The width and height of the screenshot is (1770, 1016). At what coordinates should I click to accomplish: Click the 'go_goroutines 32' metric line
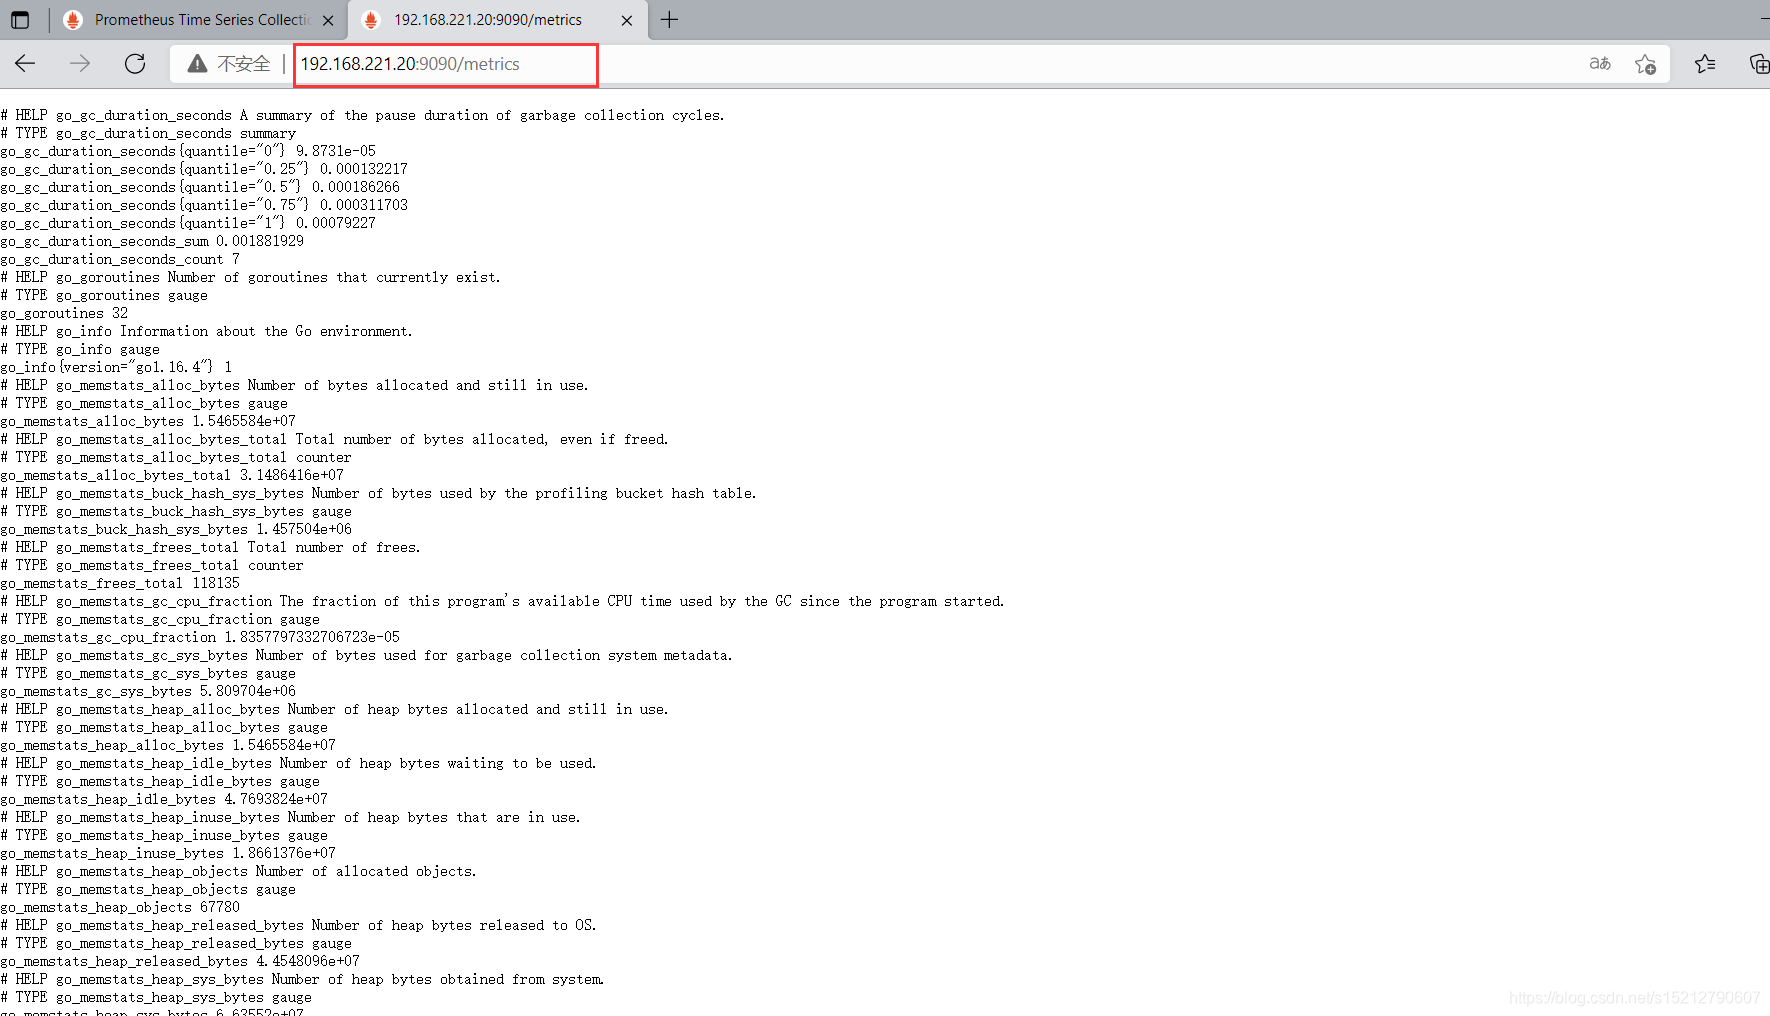coord(64,313)
